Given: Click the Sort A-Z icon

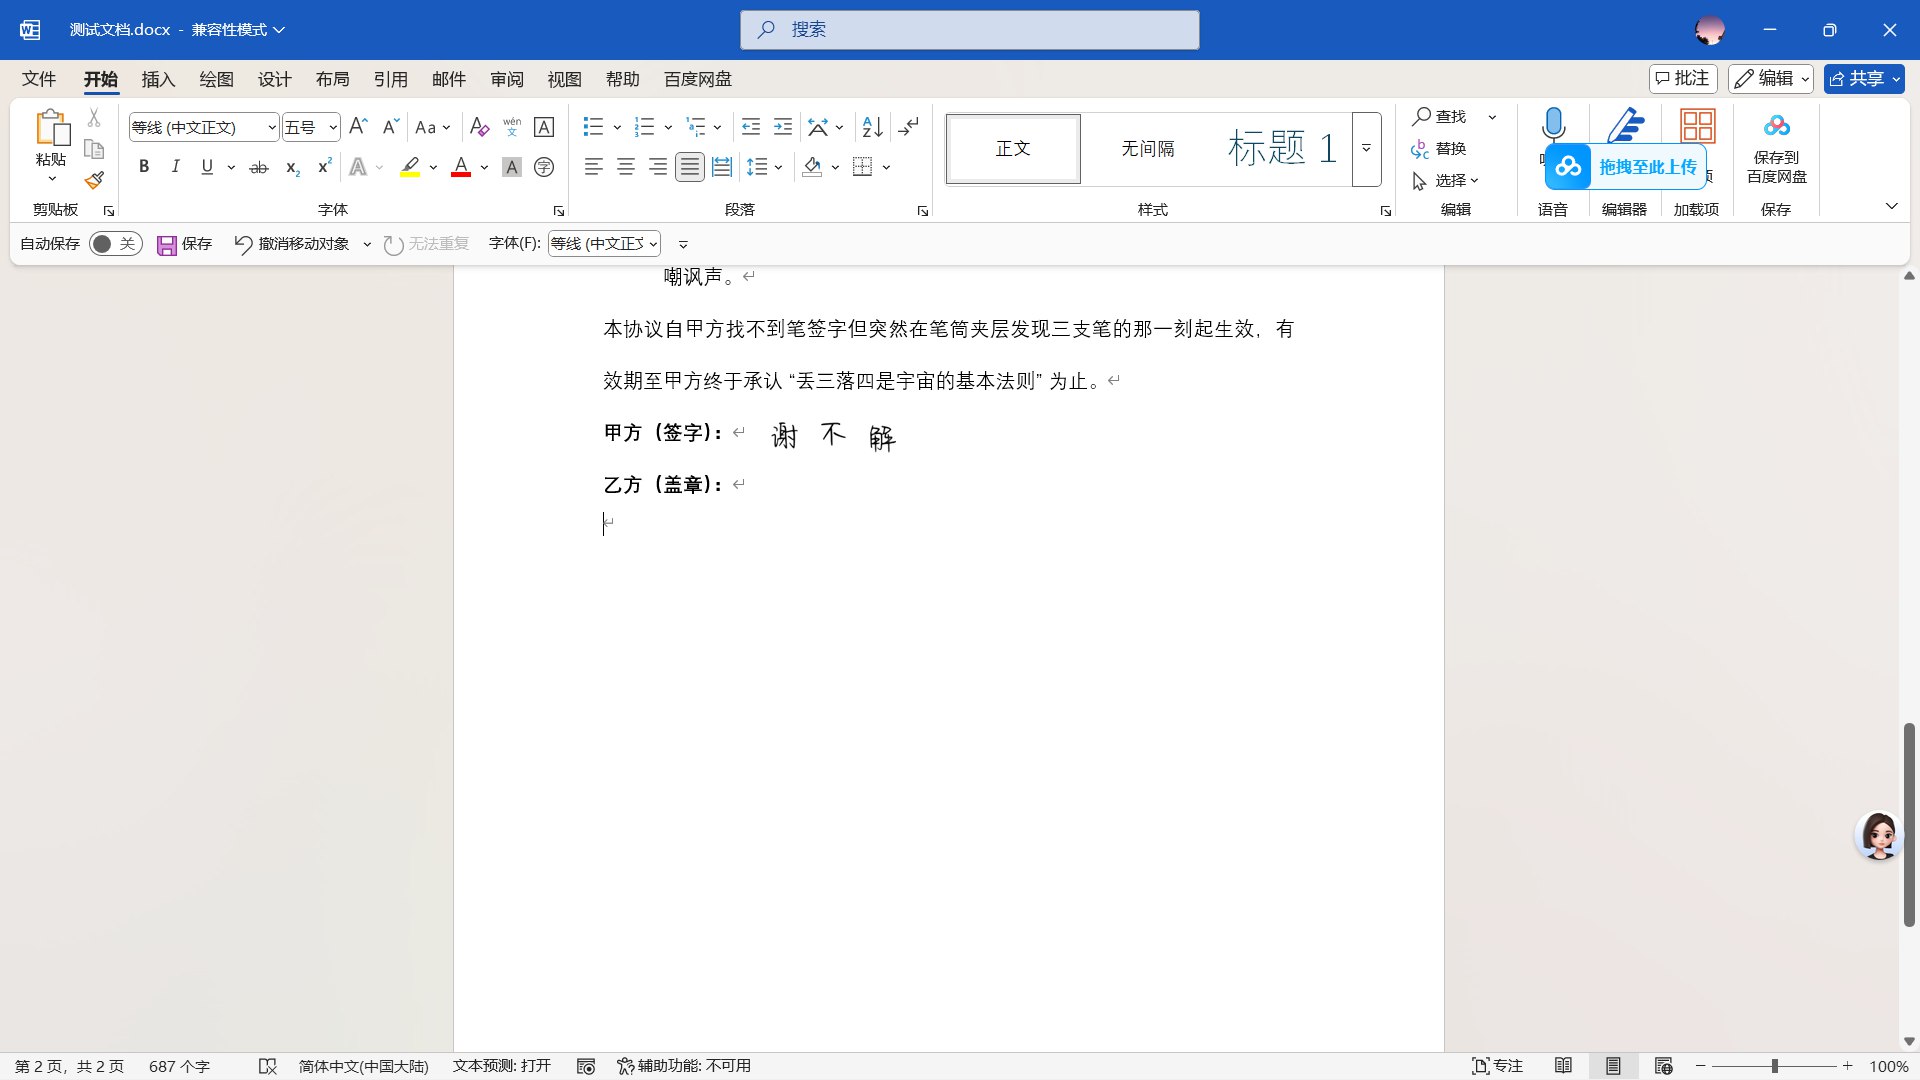Looking at the screenshot, I should [x=872, y=127].
